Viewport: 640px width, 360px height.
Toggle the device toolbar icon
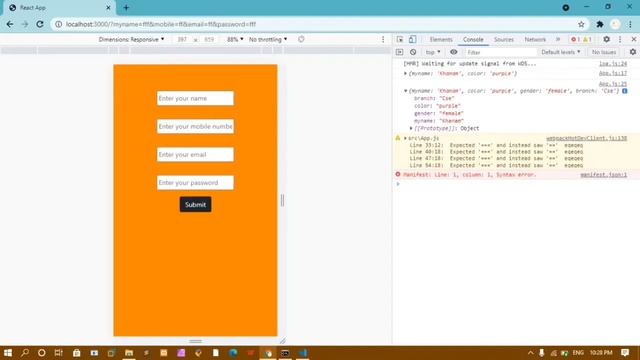point(412,40)
